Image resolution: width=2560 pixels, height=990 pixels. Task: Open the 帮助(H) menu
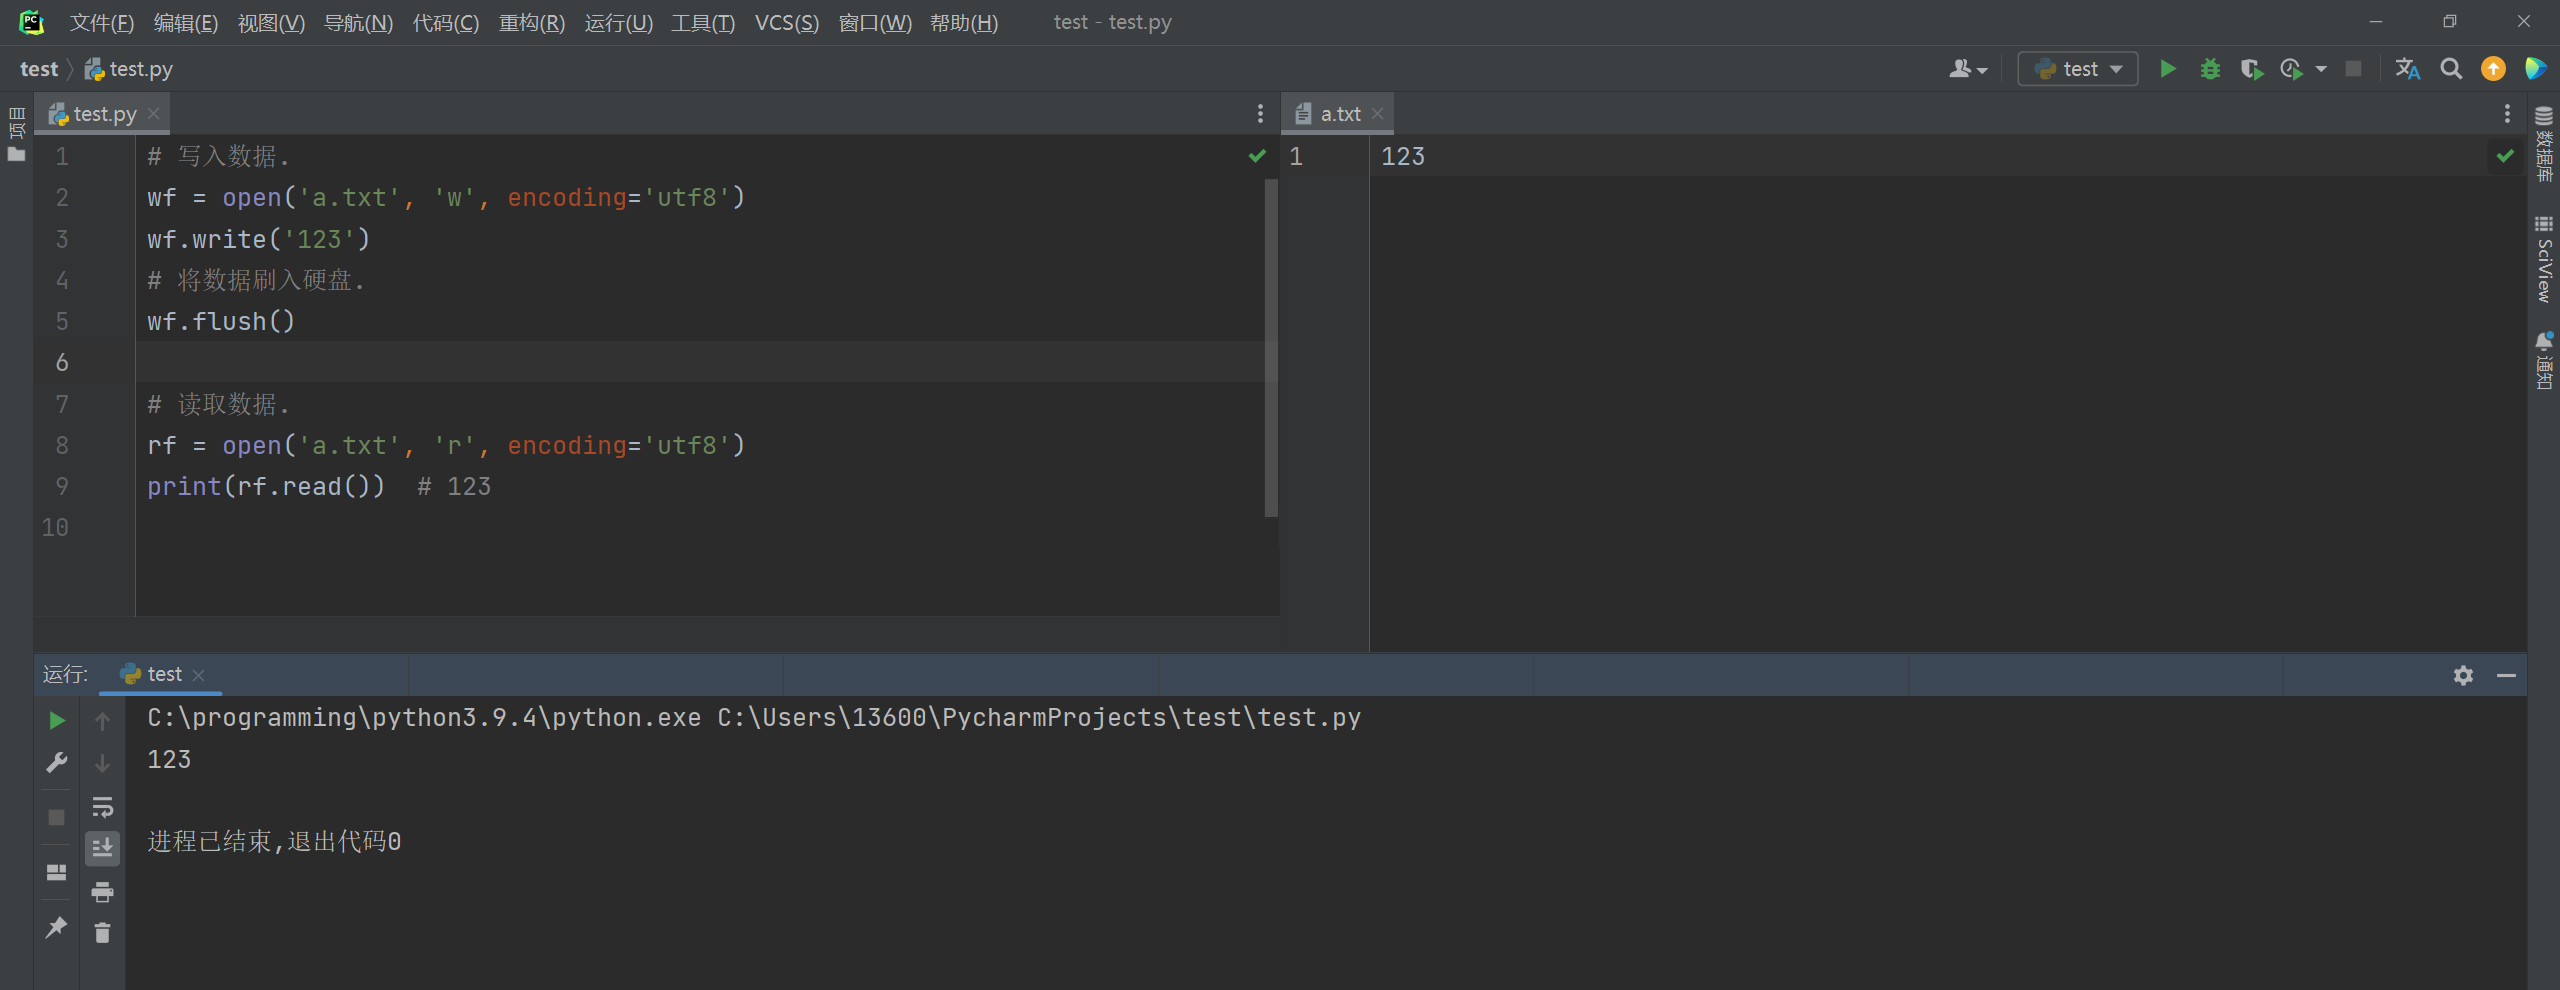click(963, 22)
